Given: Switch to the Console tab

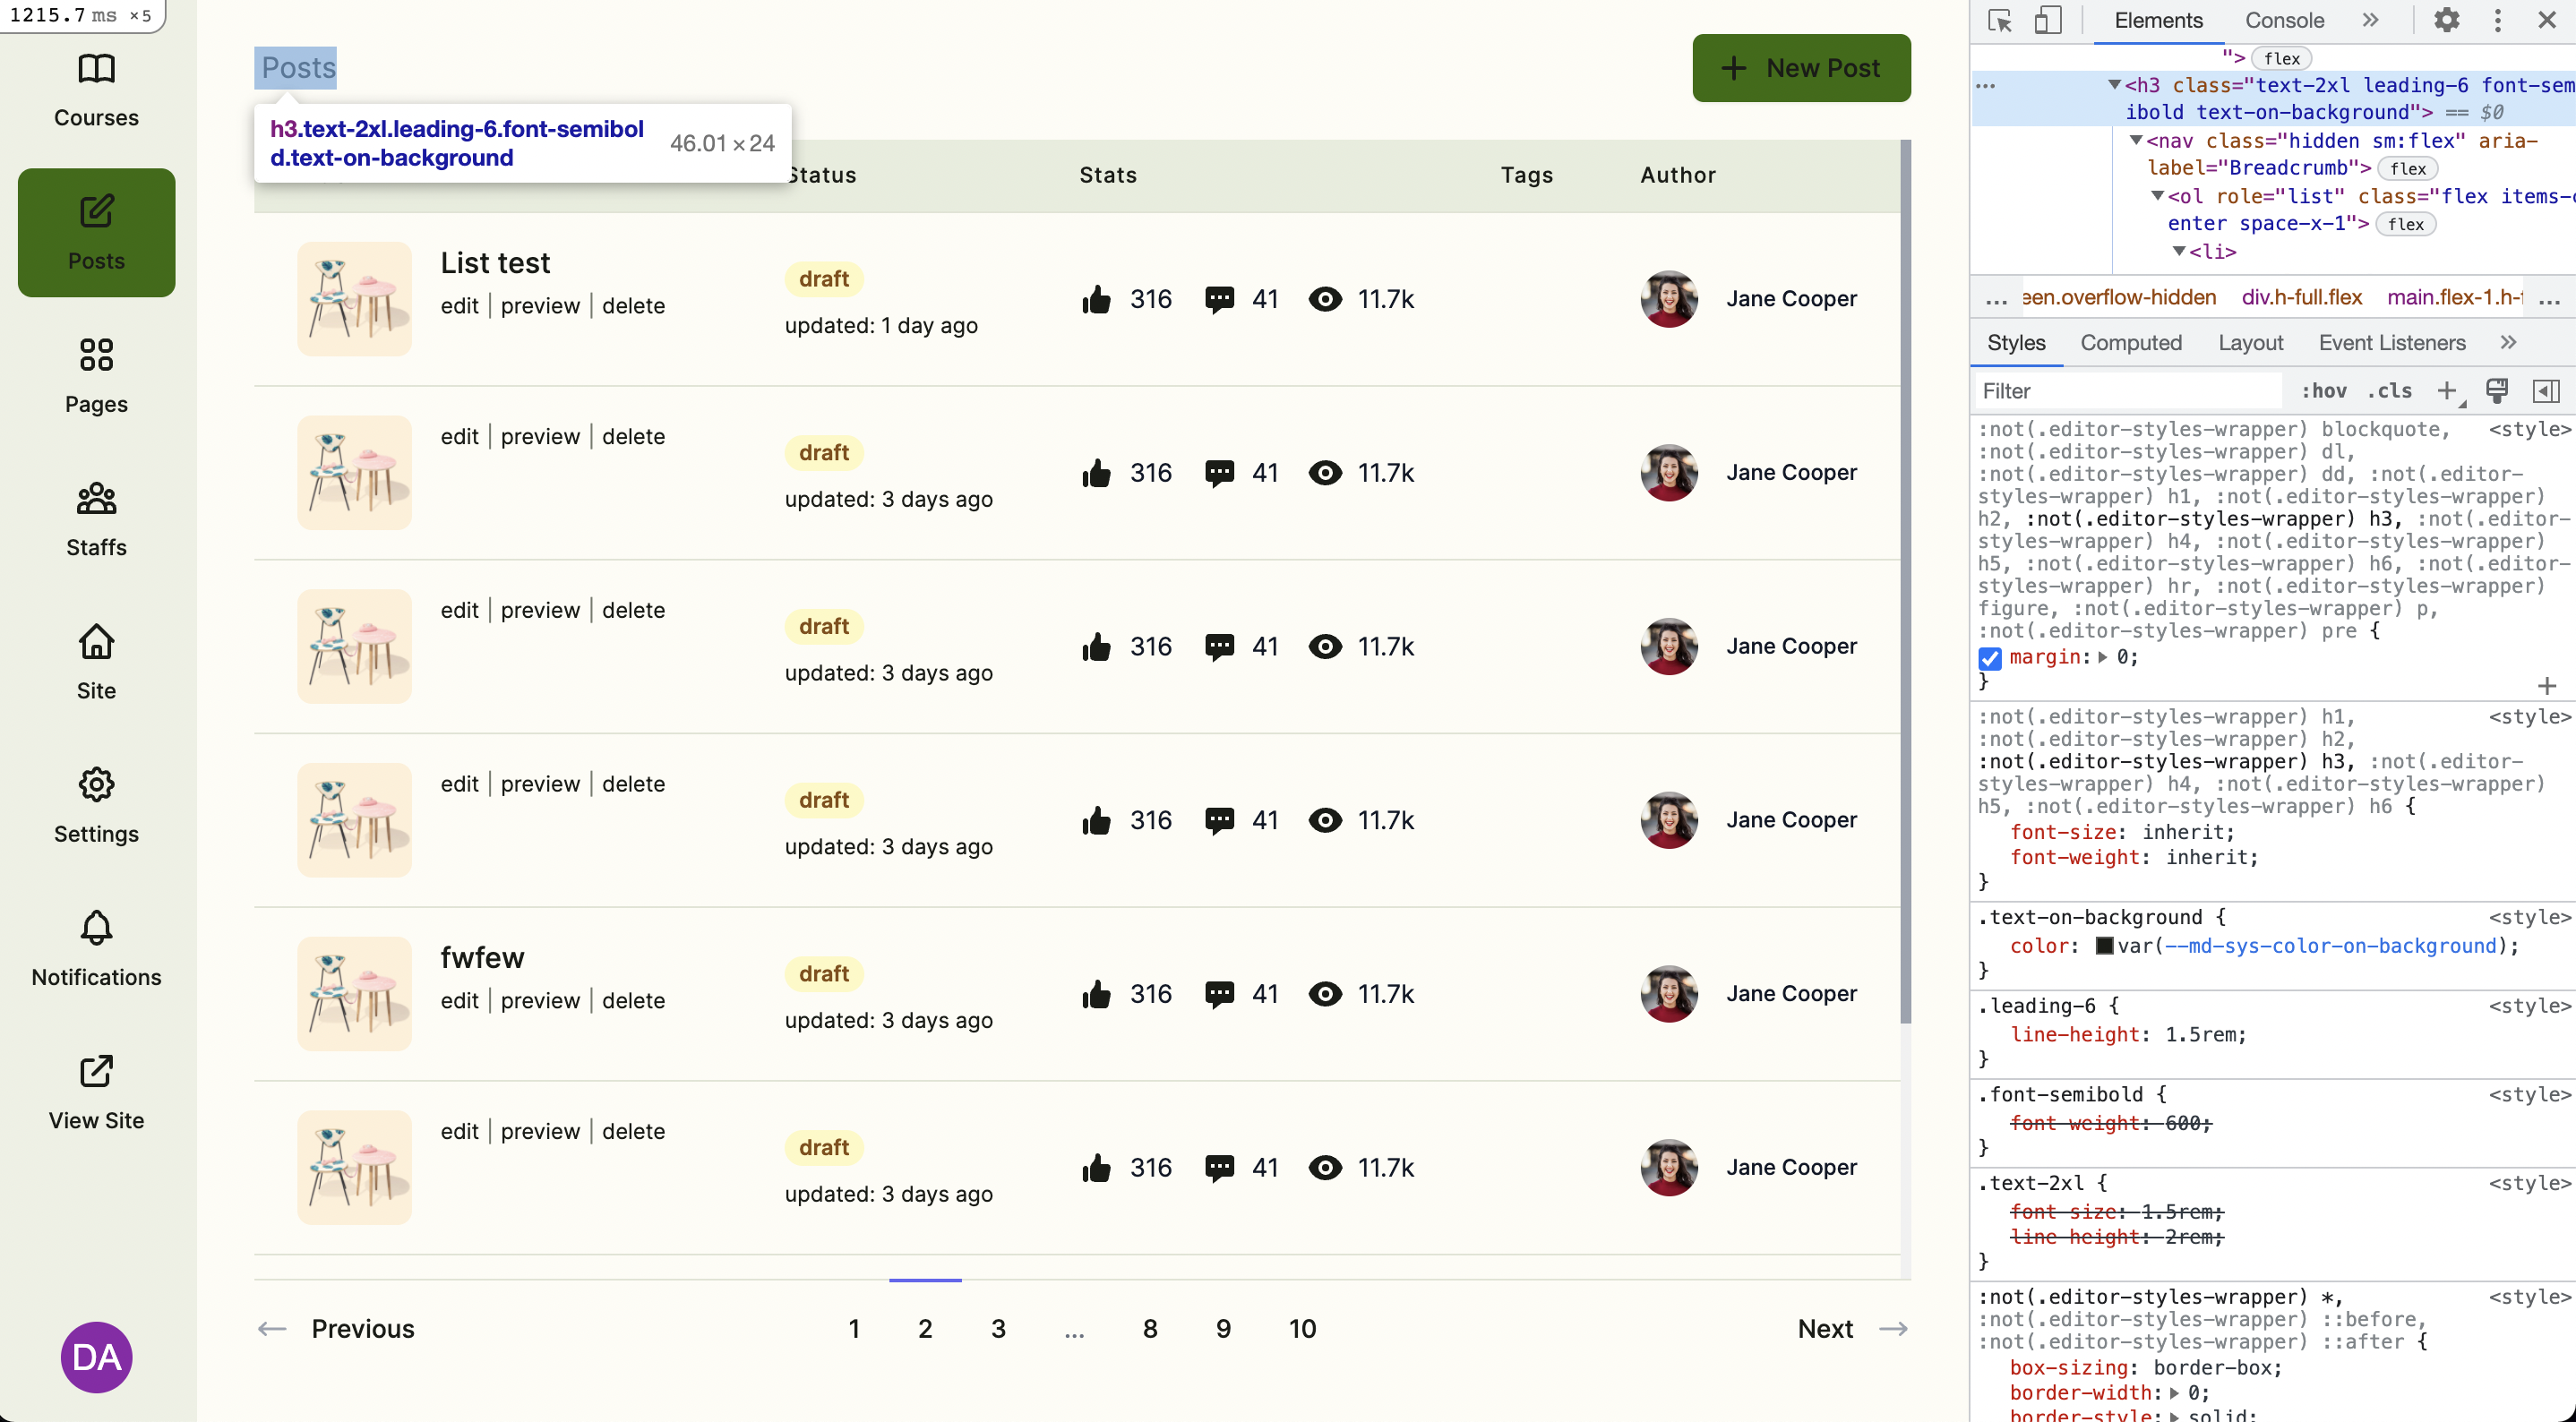Looking at the screenshot, I should tap(2284, 20).
